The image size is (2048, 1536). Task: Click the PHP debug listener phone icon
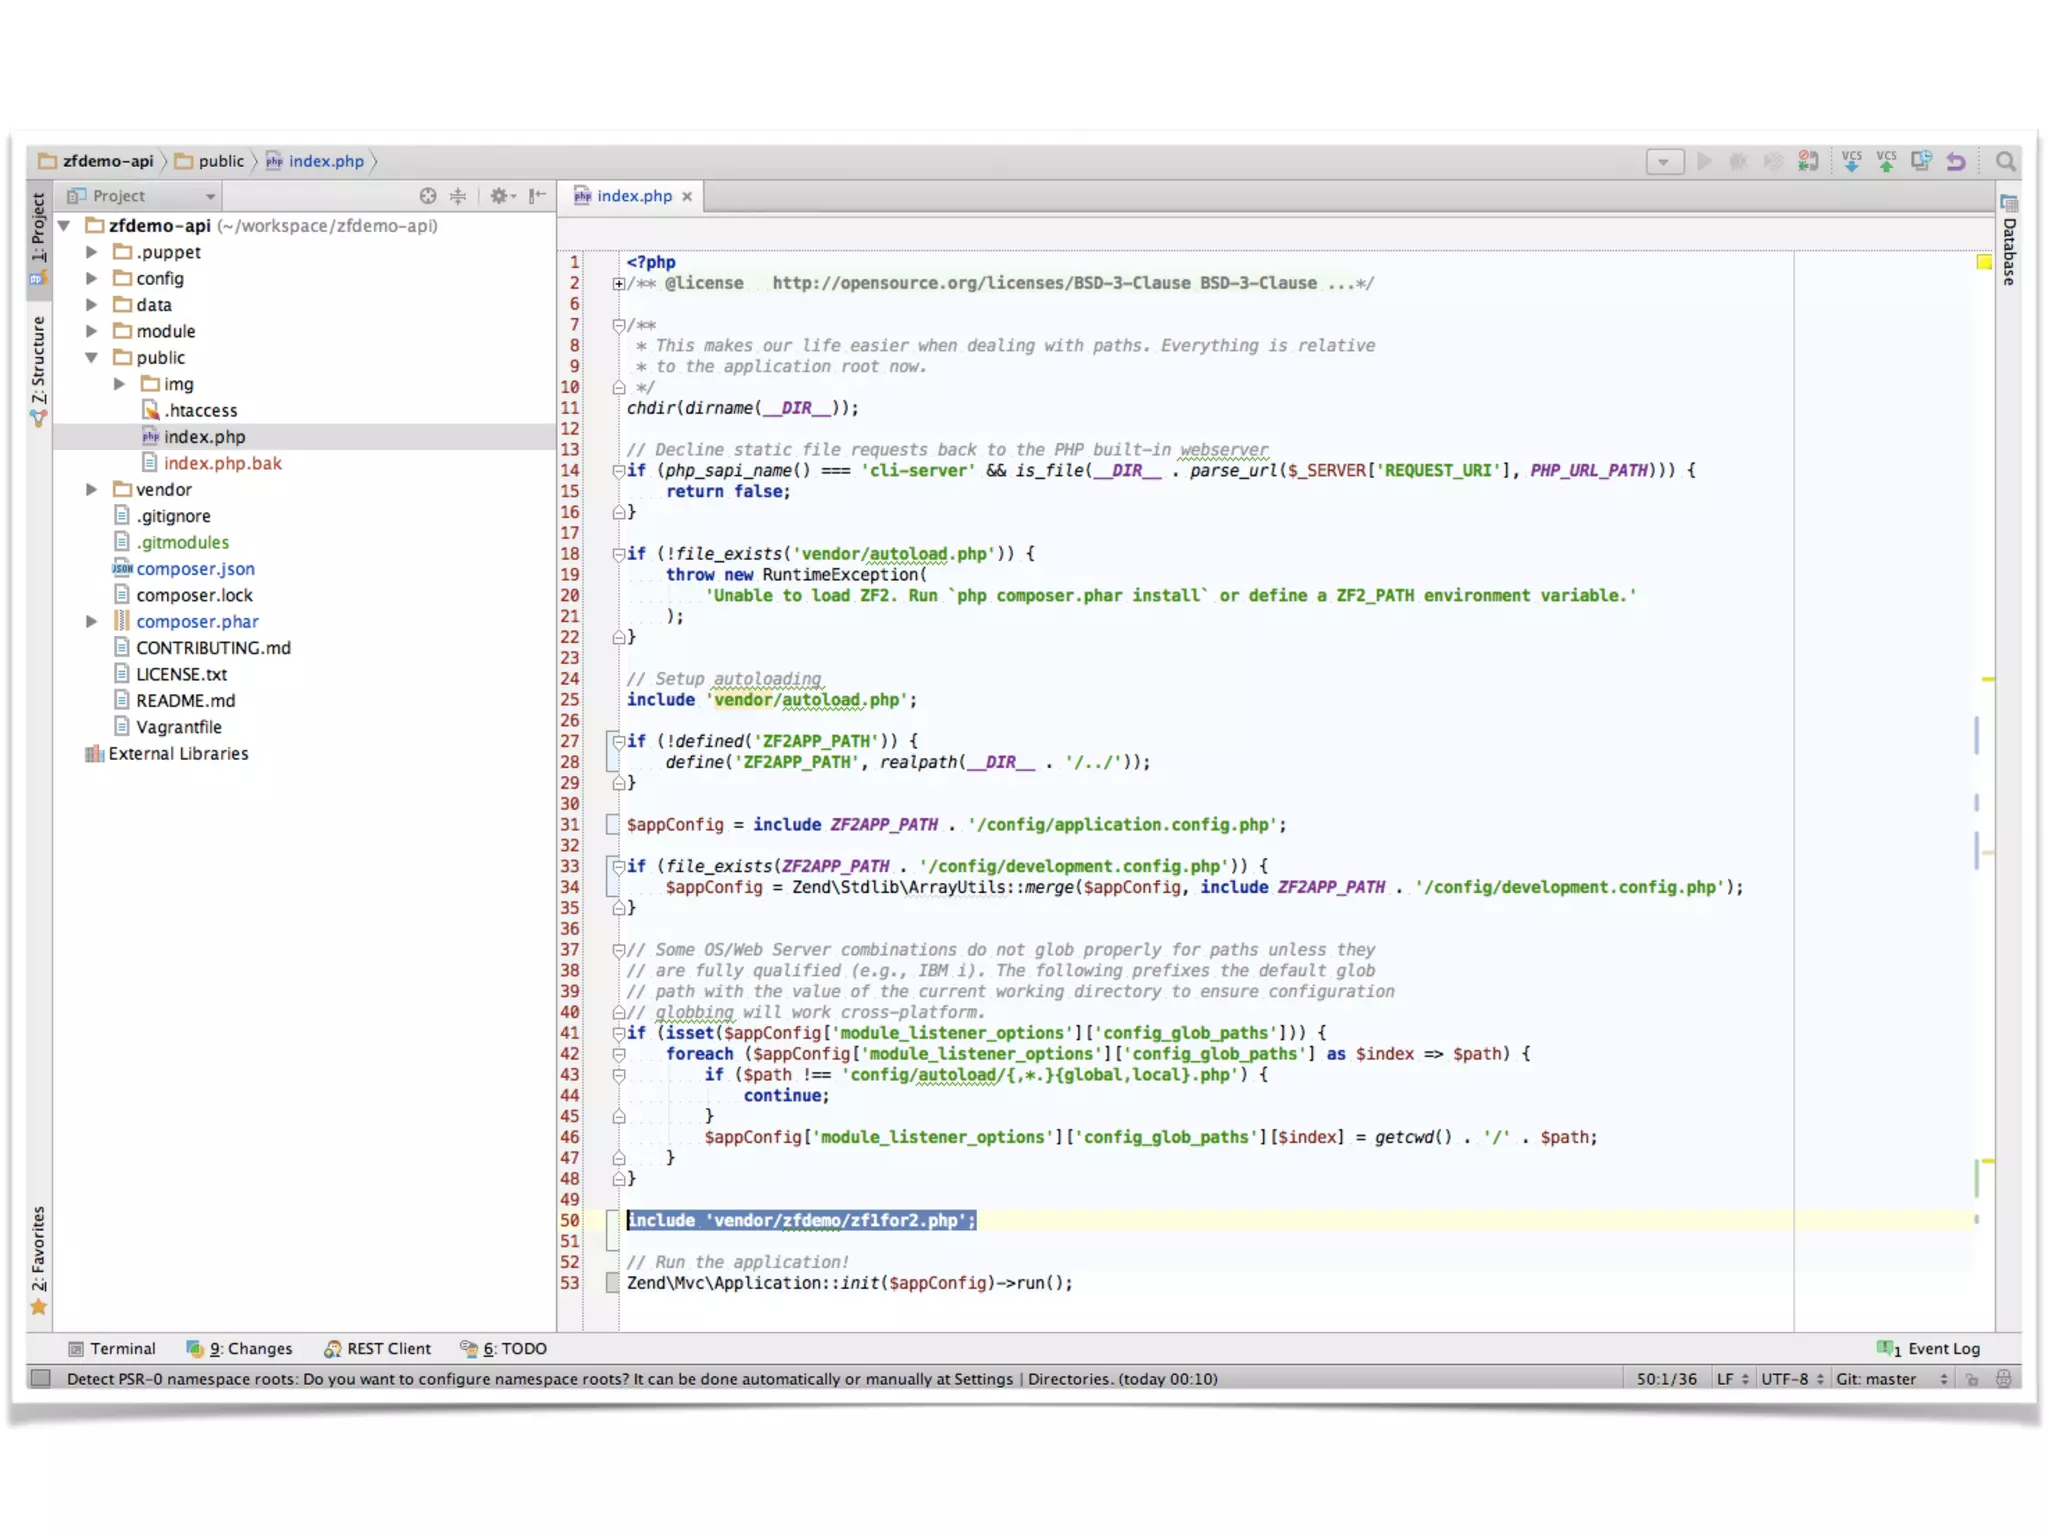(1807, 161)
